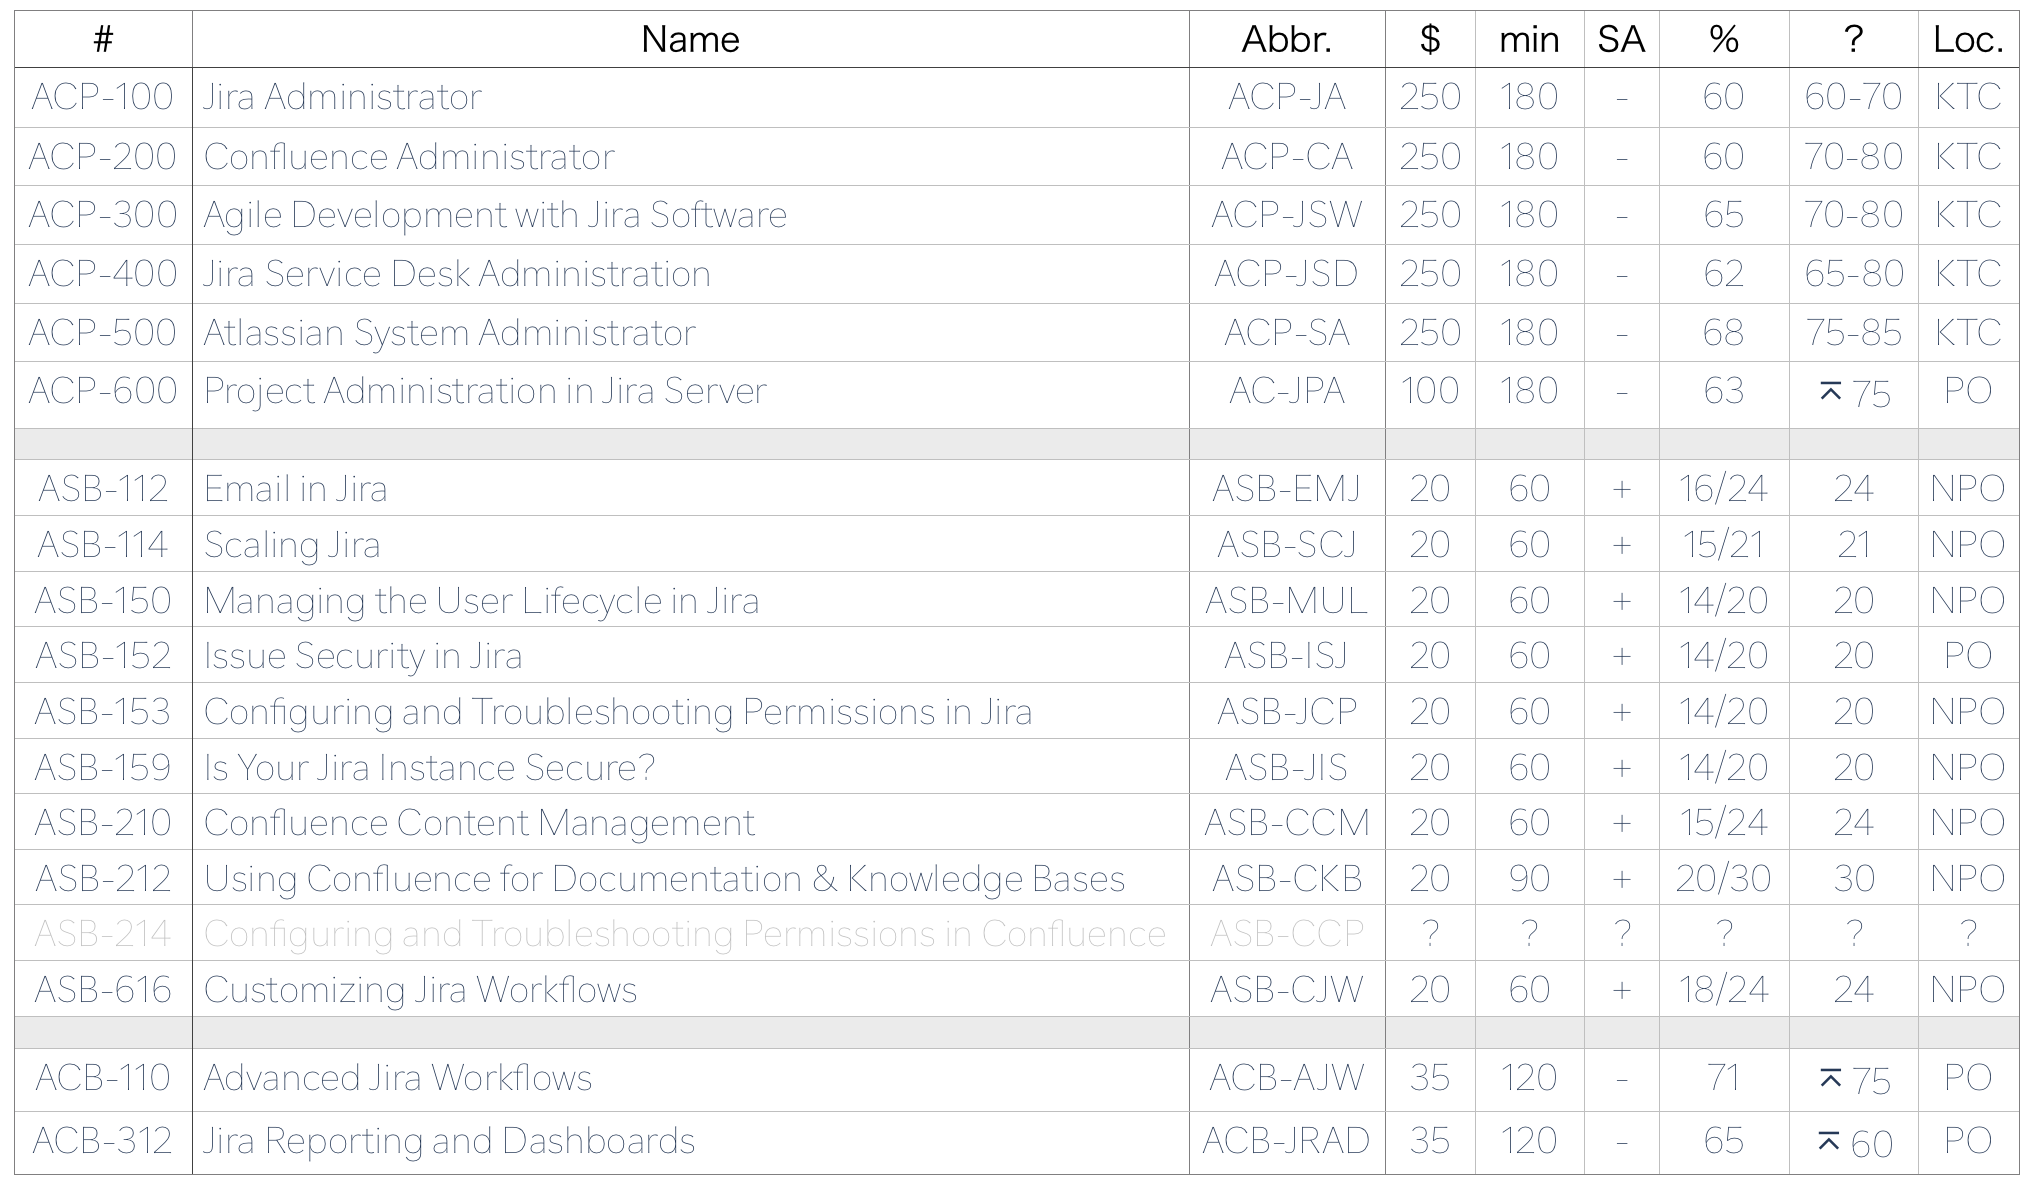Click 'Is Your Jira Instance Secure?' cell
The height and width of the screenshot is (1183, 2034).
pyautogui.click(x=690, y=767)
